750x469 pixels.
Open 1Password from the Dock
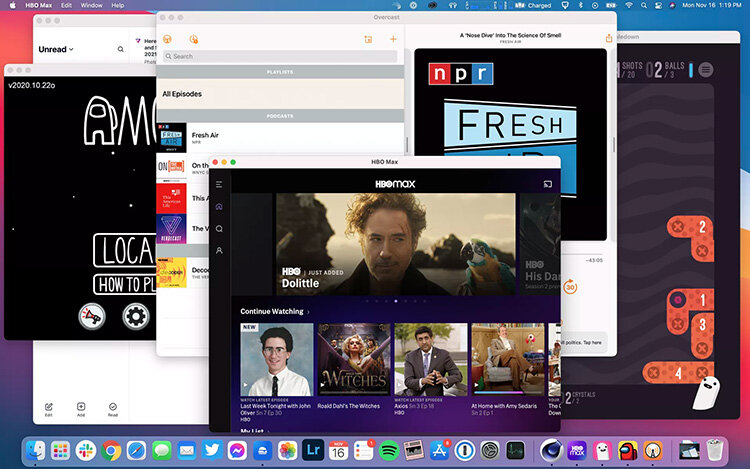464,450
